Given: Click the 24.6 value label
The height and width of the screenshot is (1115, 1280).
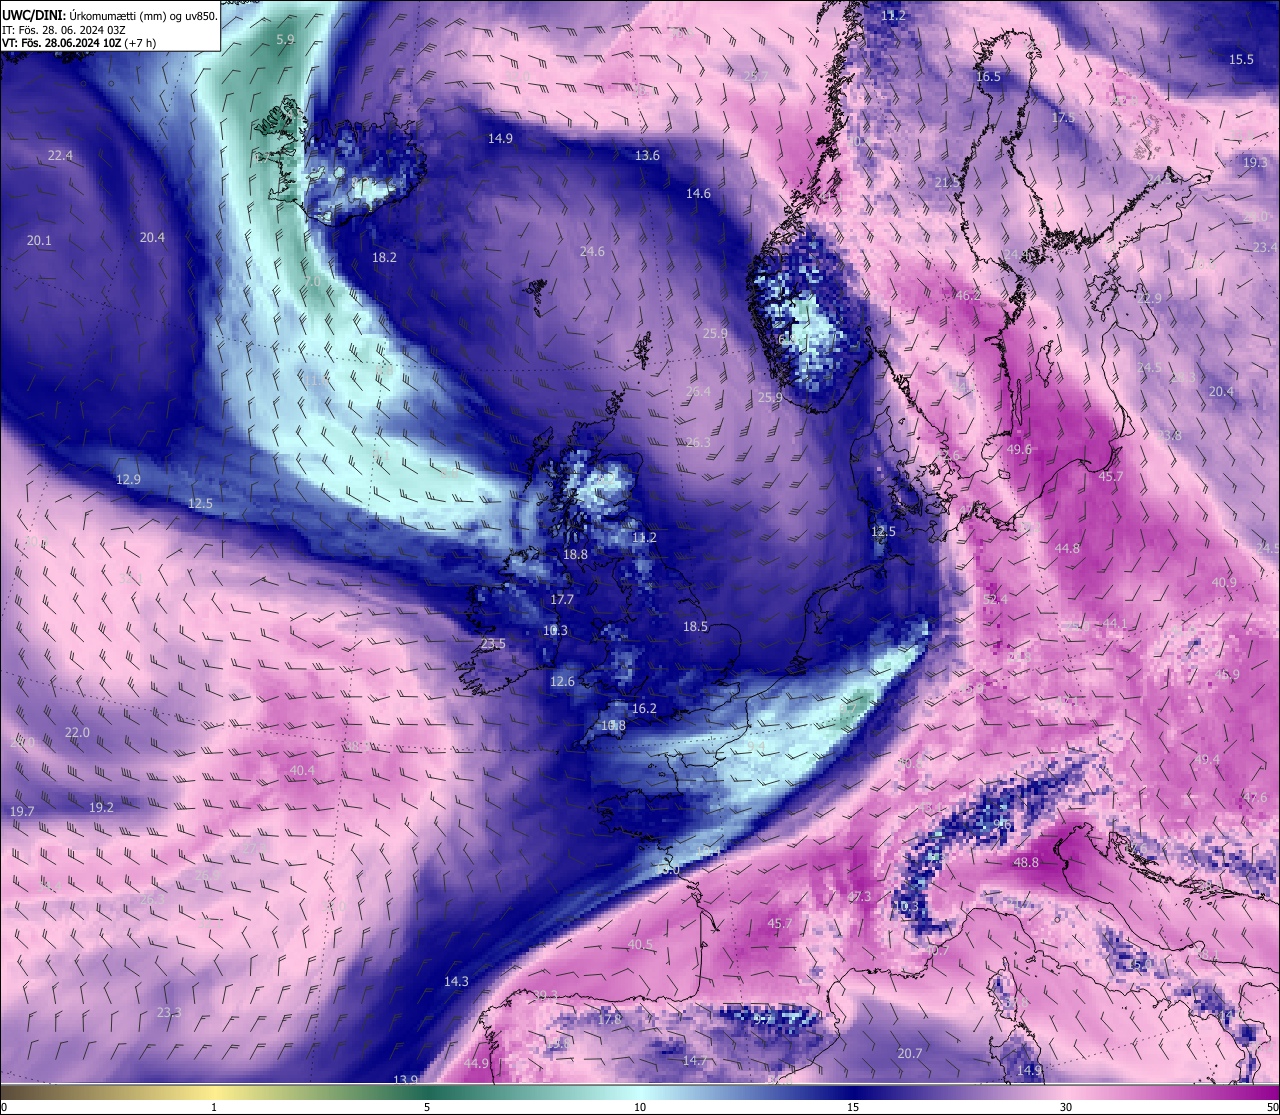Looking at the screenshot, I should [592, 251].
